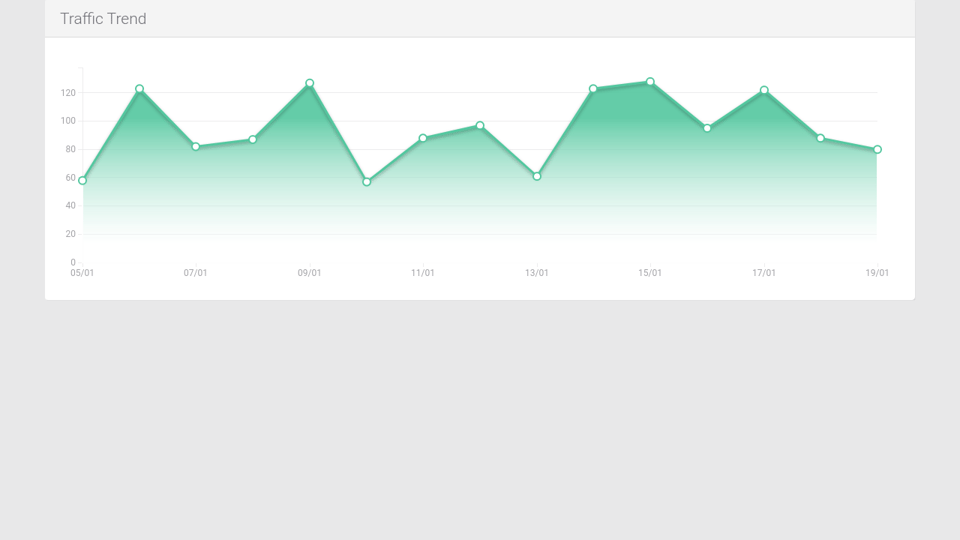This screenshot has height=540, width=960.
Task: Click the 18/01 data point marker
Action: tap(820, 138)
